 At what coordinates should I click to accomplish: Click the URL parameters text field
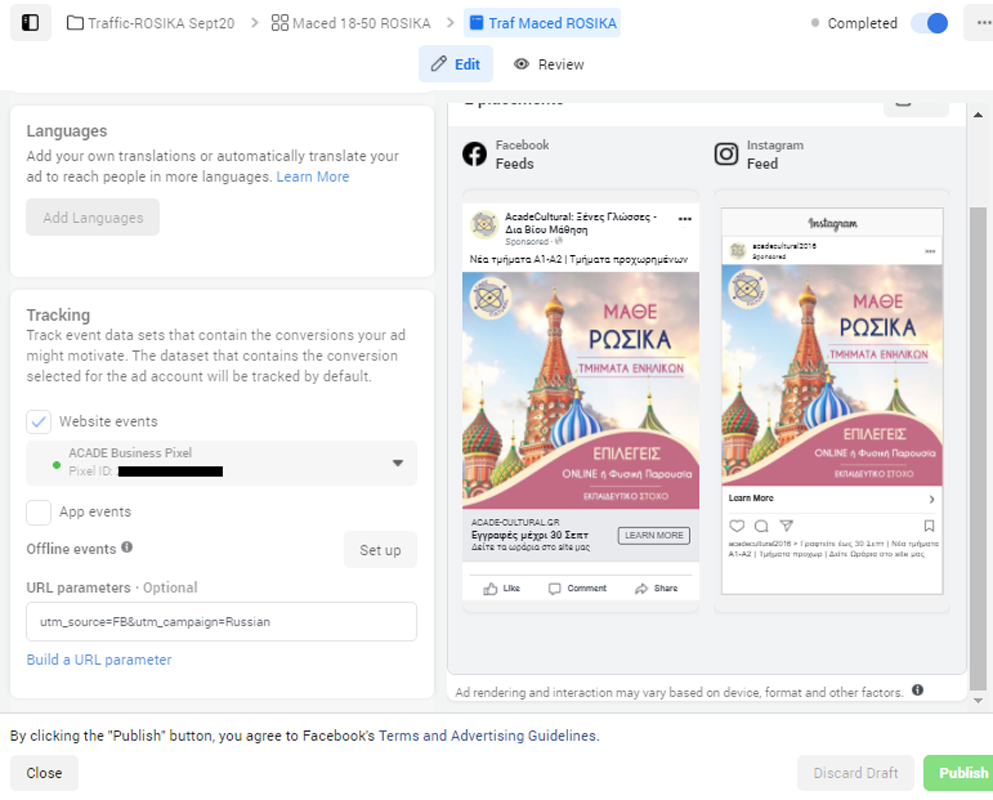click(221, 621)
